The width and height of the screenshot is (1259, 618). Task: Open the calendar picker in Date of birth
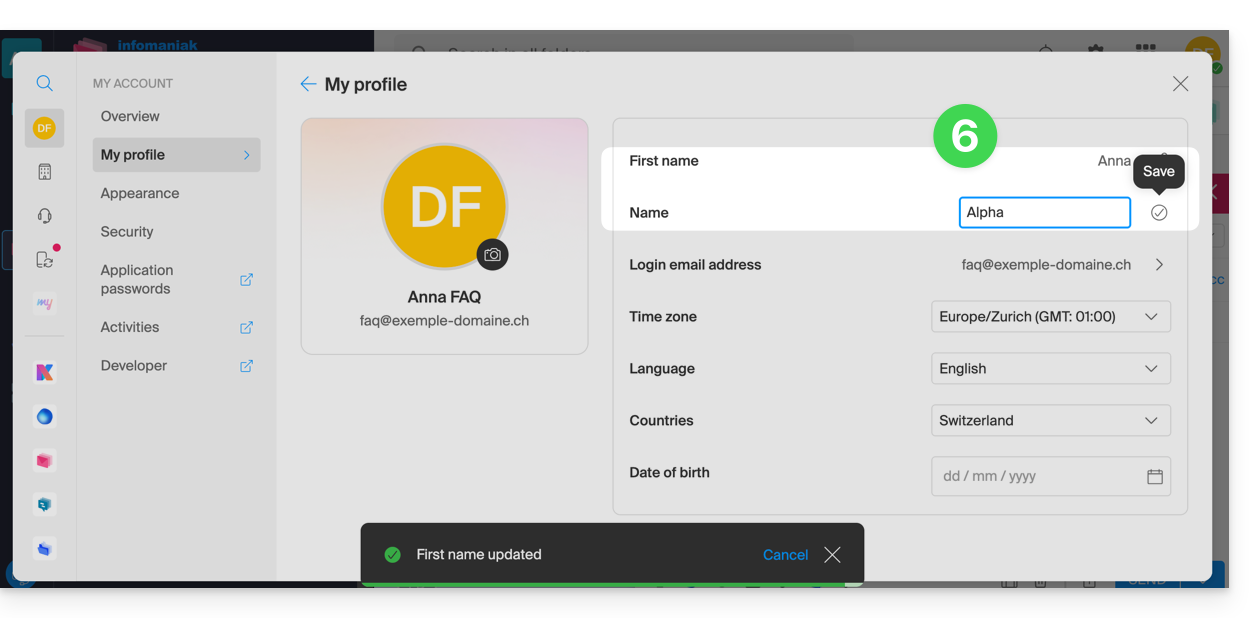pos(1154,477)
